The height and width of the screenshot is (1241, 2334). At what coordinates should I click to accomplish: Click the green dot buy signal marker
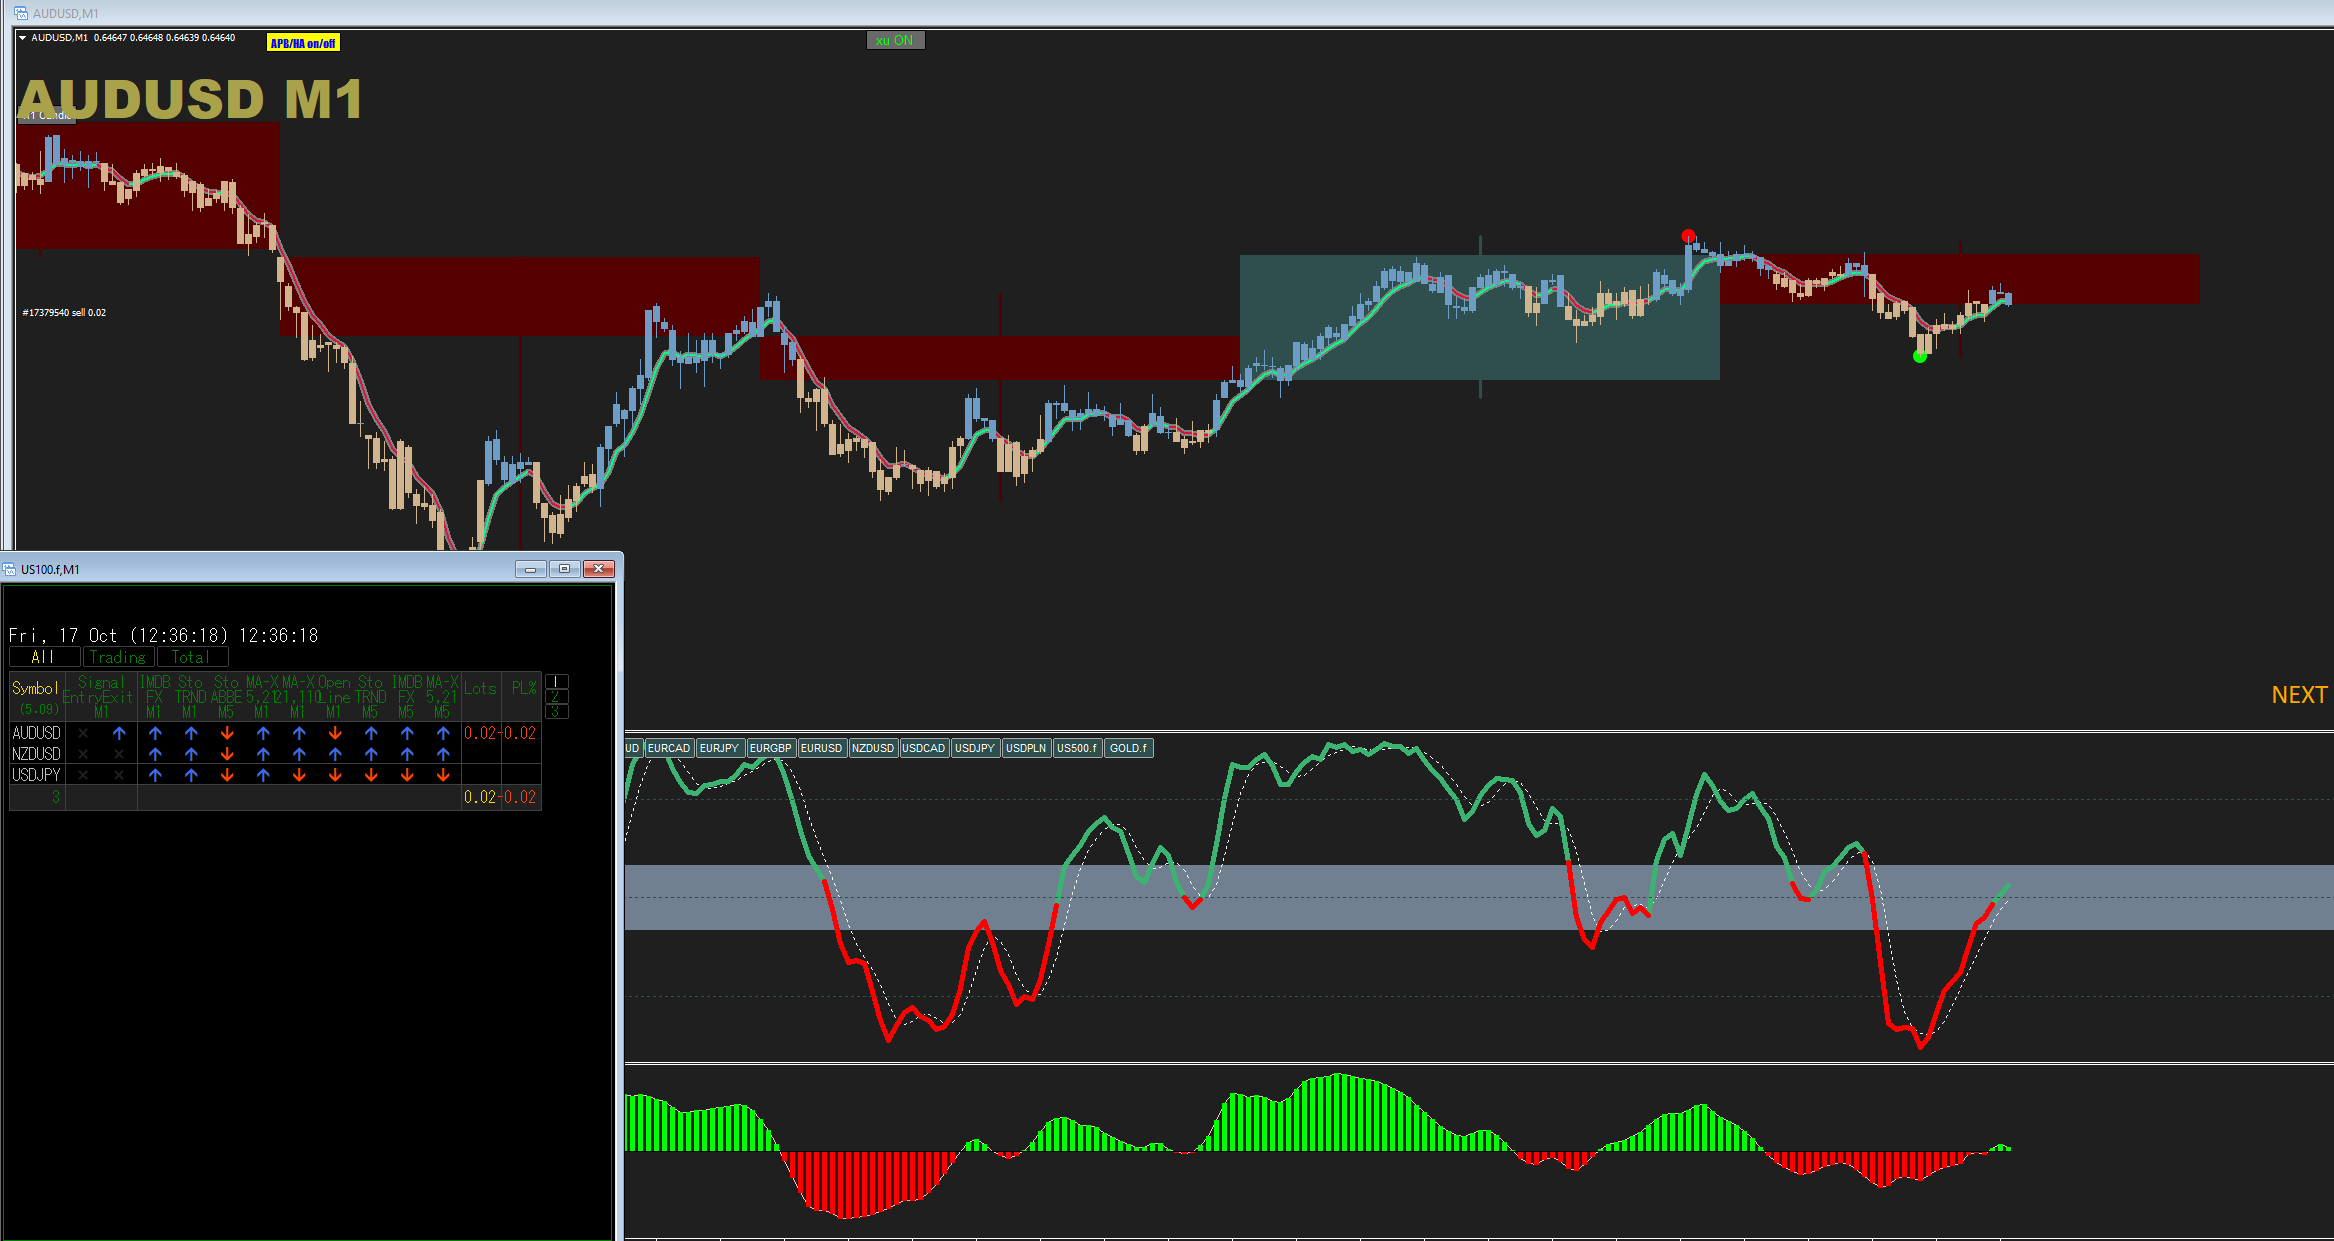click(x=1919, y=356)
